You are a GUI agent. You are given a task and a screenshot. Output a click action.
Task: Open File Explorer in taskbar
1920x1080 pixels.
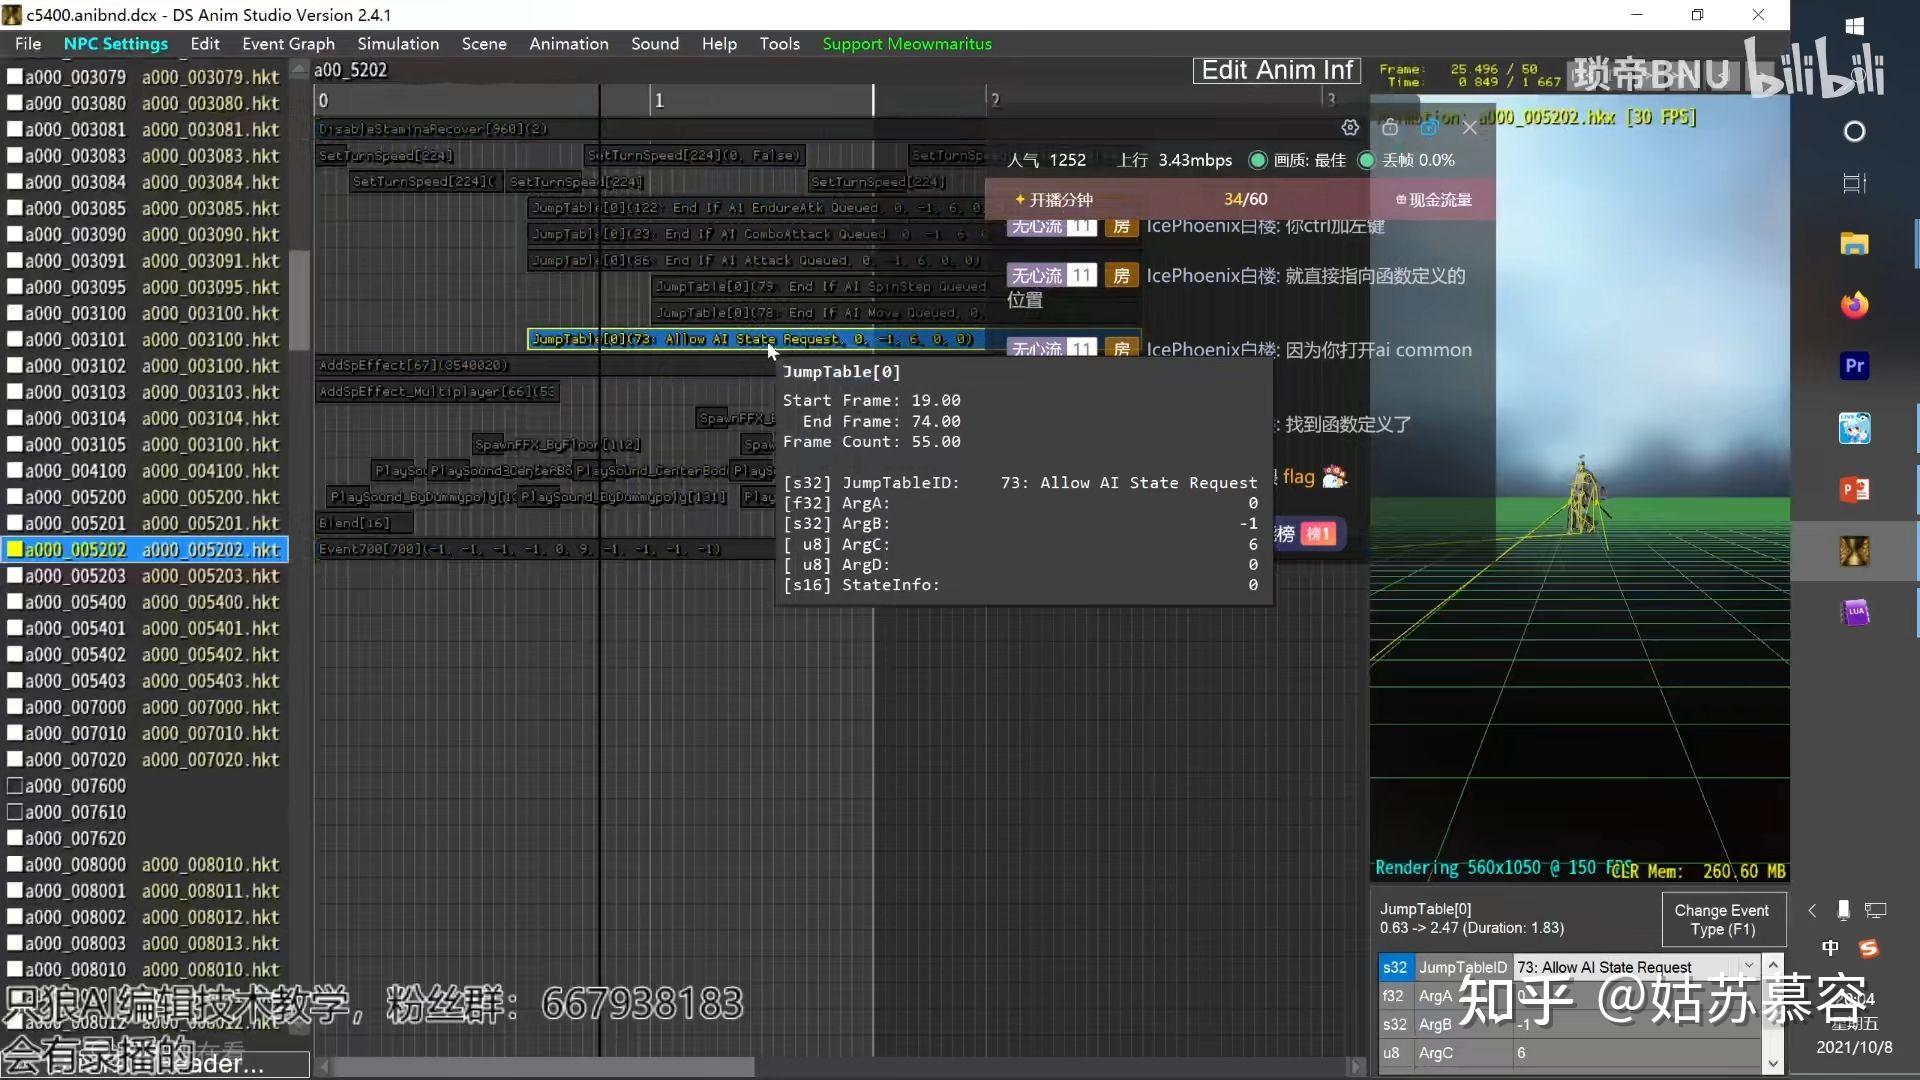1854,243
